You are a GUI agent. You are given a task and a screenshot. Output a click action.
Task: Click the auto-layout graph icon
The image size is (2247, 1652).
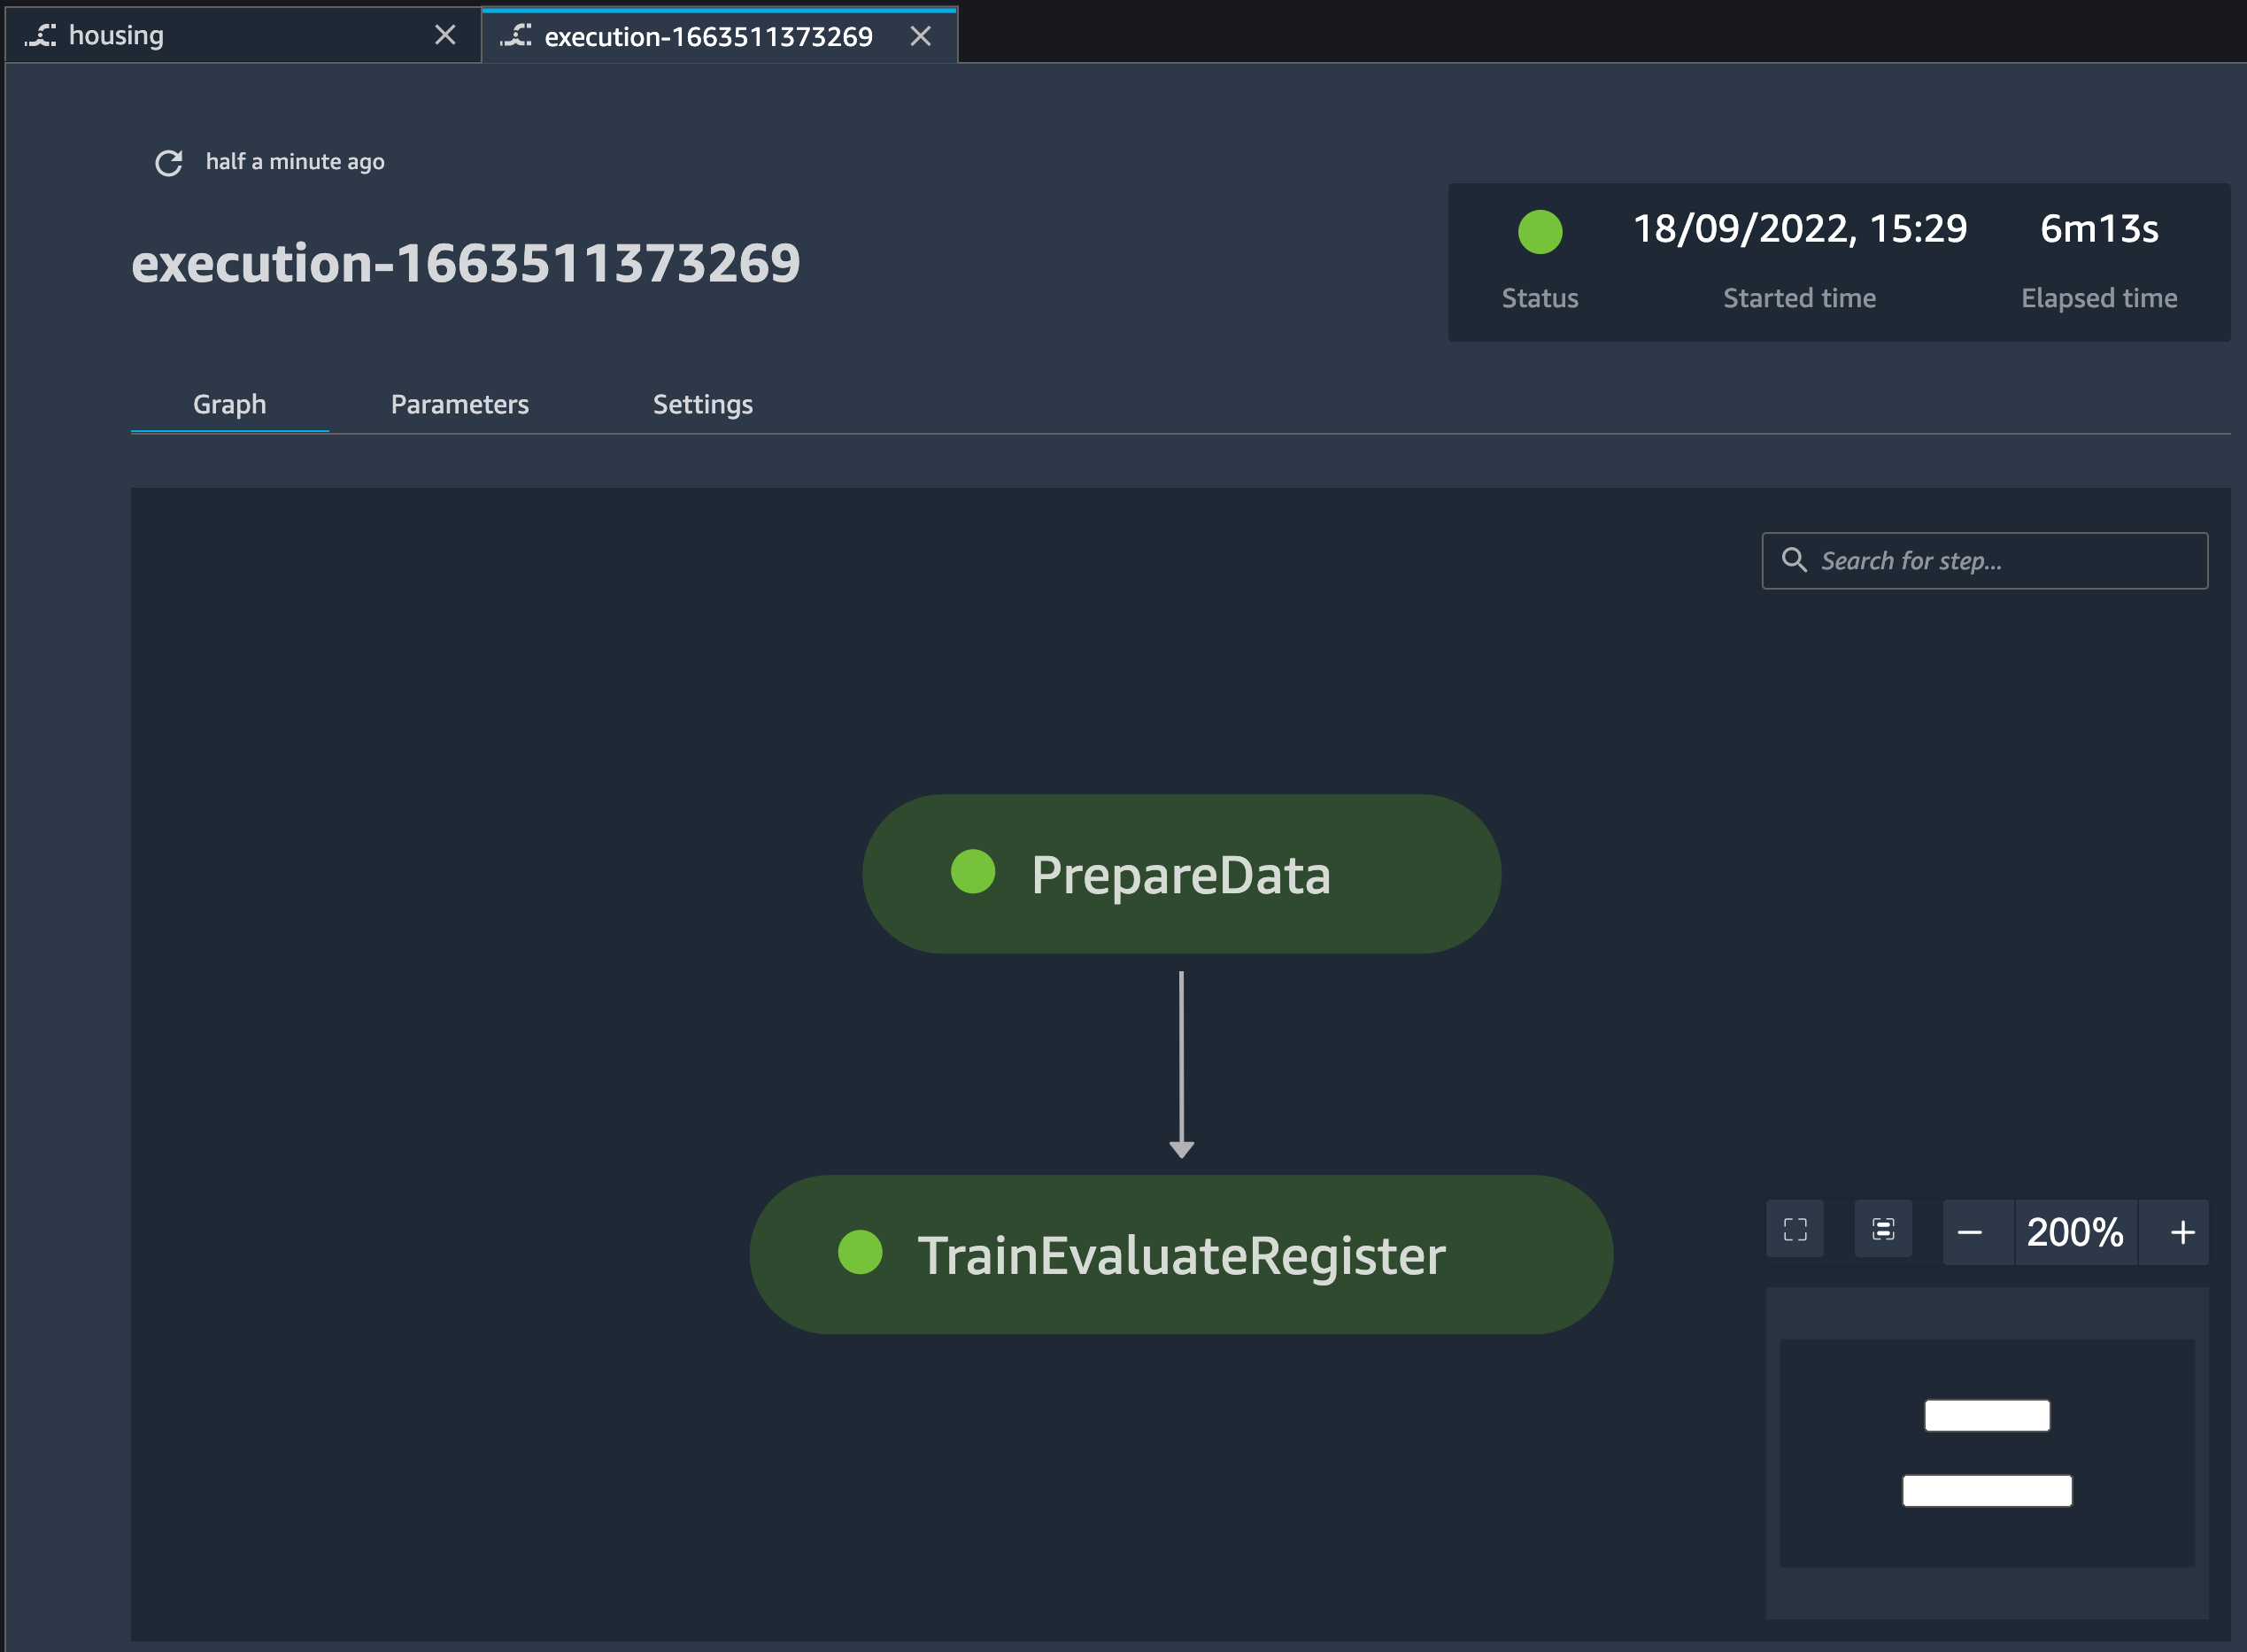click(1883, 1230)
